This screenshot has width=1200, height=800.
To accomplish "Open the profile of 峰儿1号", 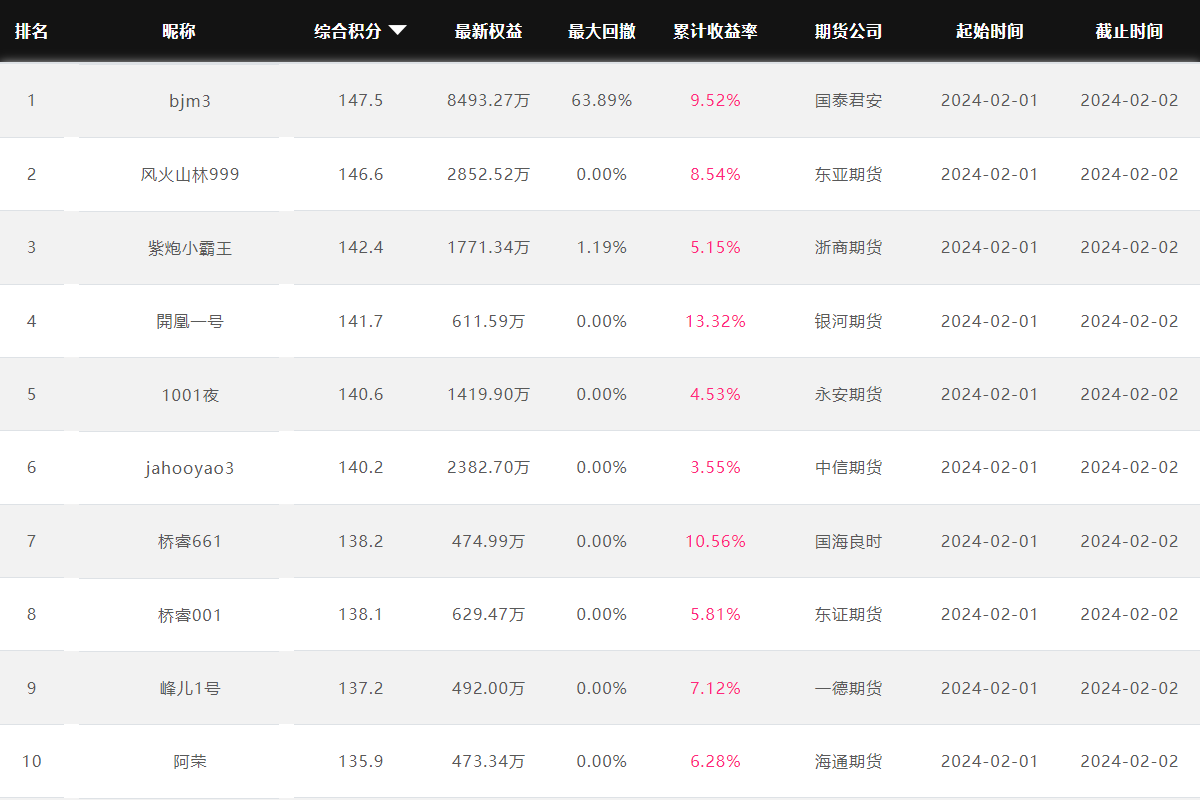I will coord(190,688).
